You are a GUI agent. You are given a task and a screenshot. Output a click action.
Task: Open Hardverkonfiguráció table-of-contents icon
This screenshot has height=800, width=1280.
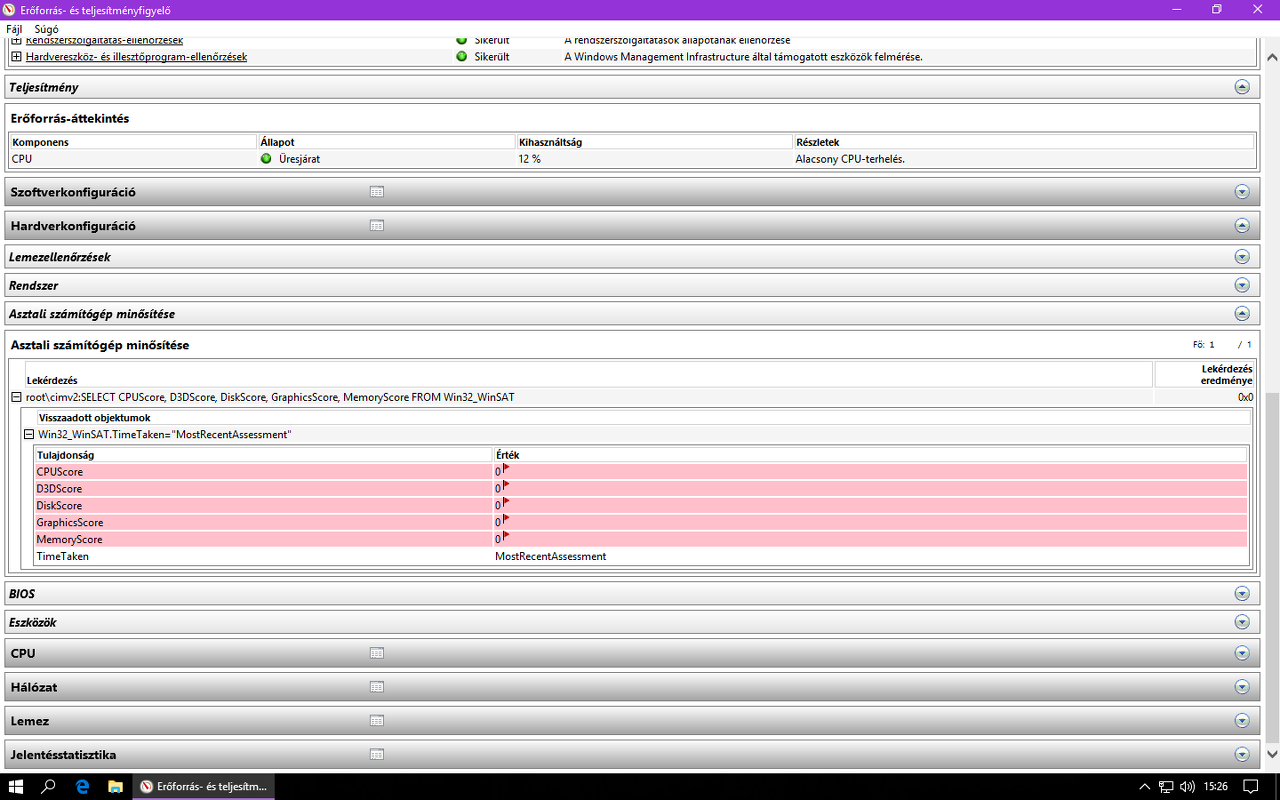377,226
